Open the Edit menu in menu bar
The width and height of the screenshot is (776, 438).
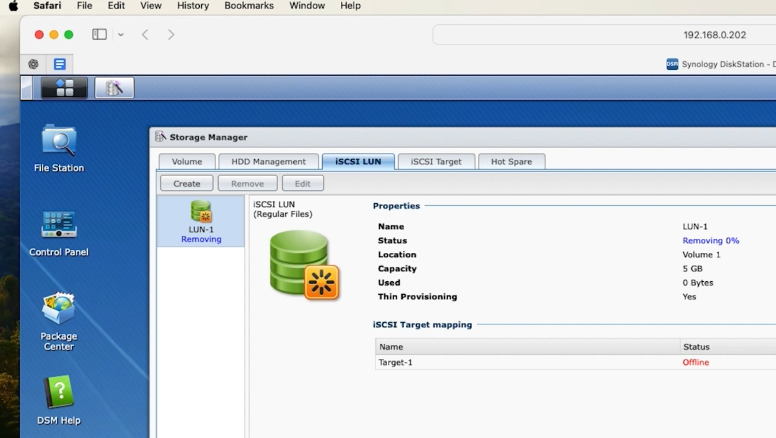pyautogui.click(x=116, y=6)
